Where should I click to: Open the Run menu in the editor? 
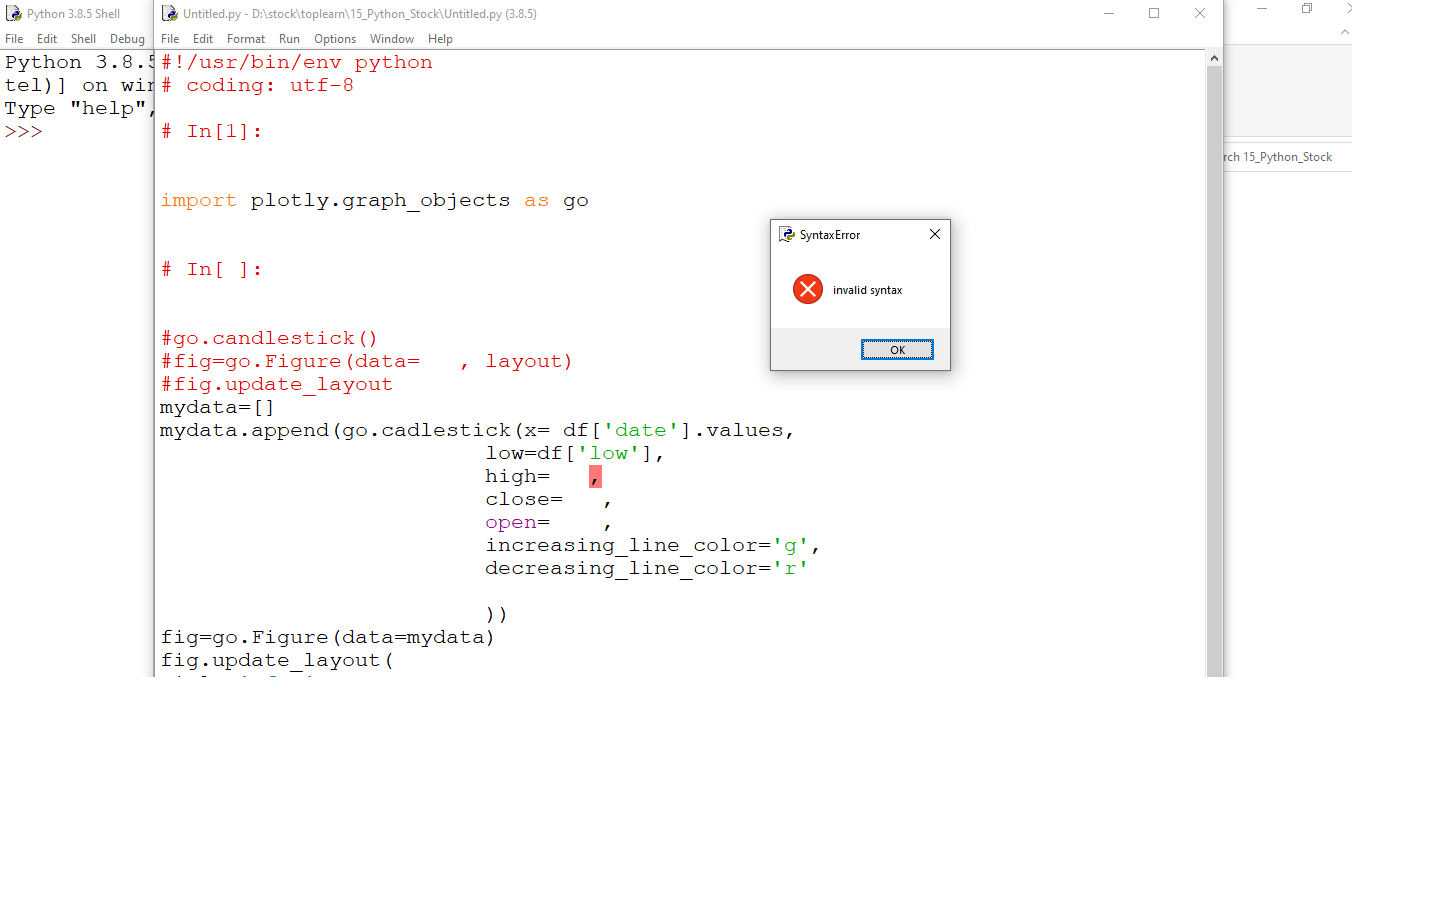[x=289, y=38]
